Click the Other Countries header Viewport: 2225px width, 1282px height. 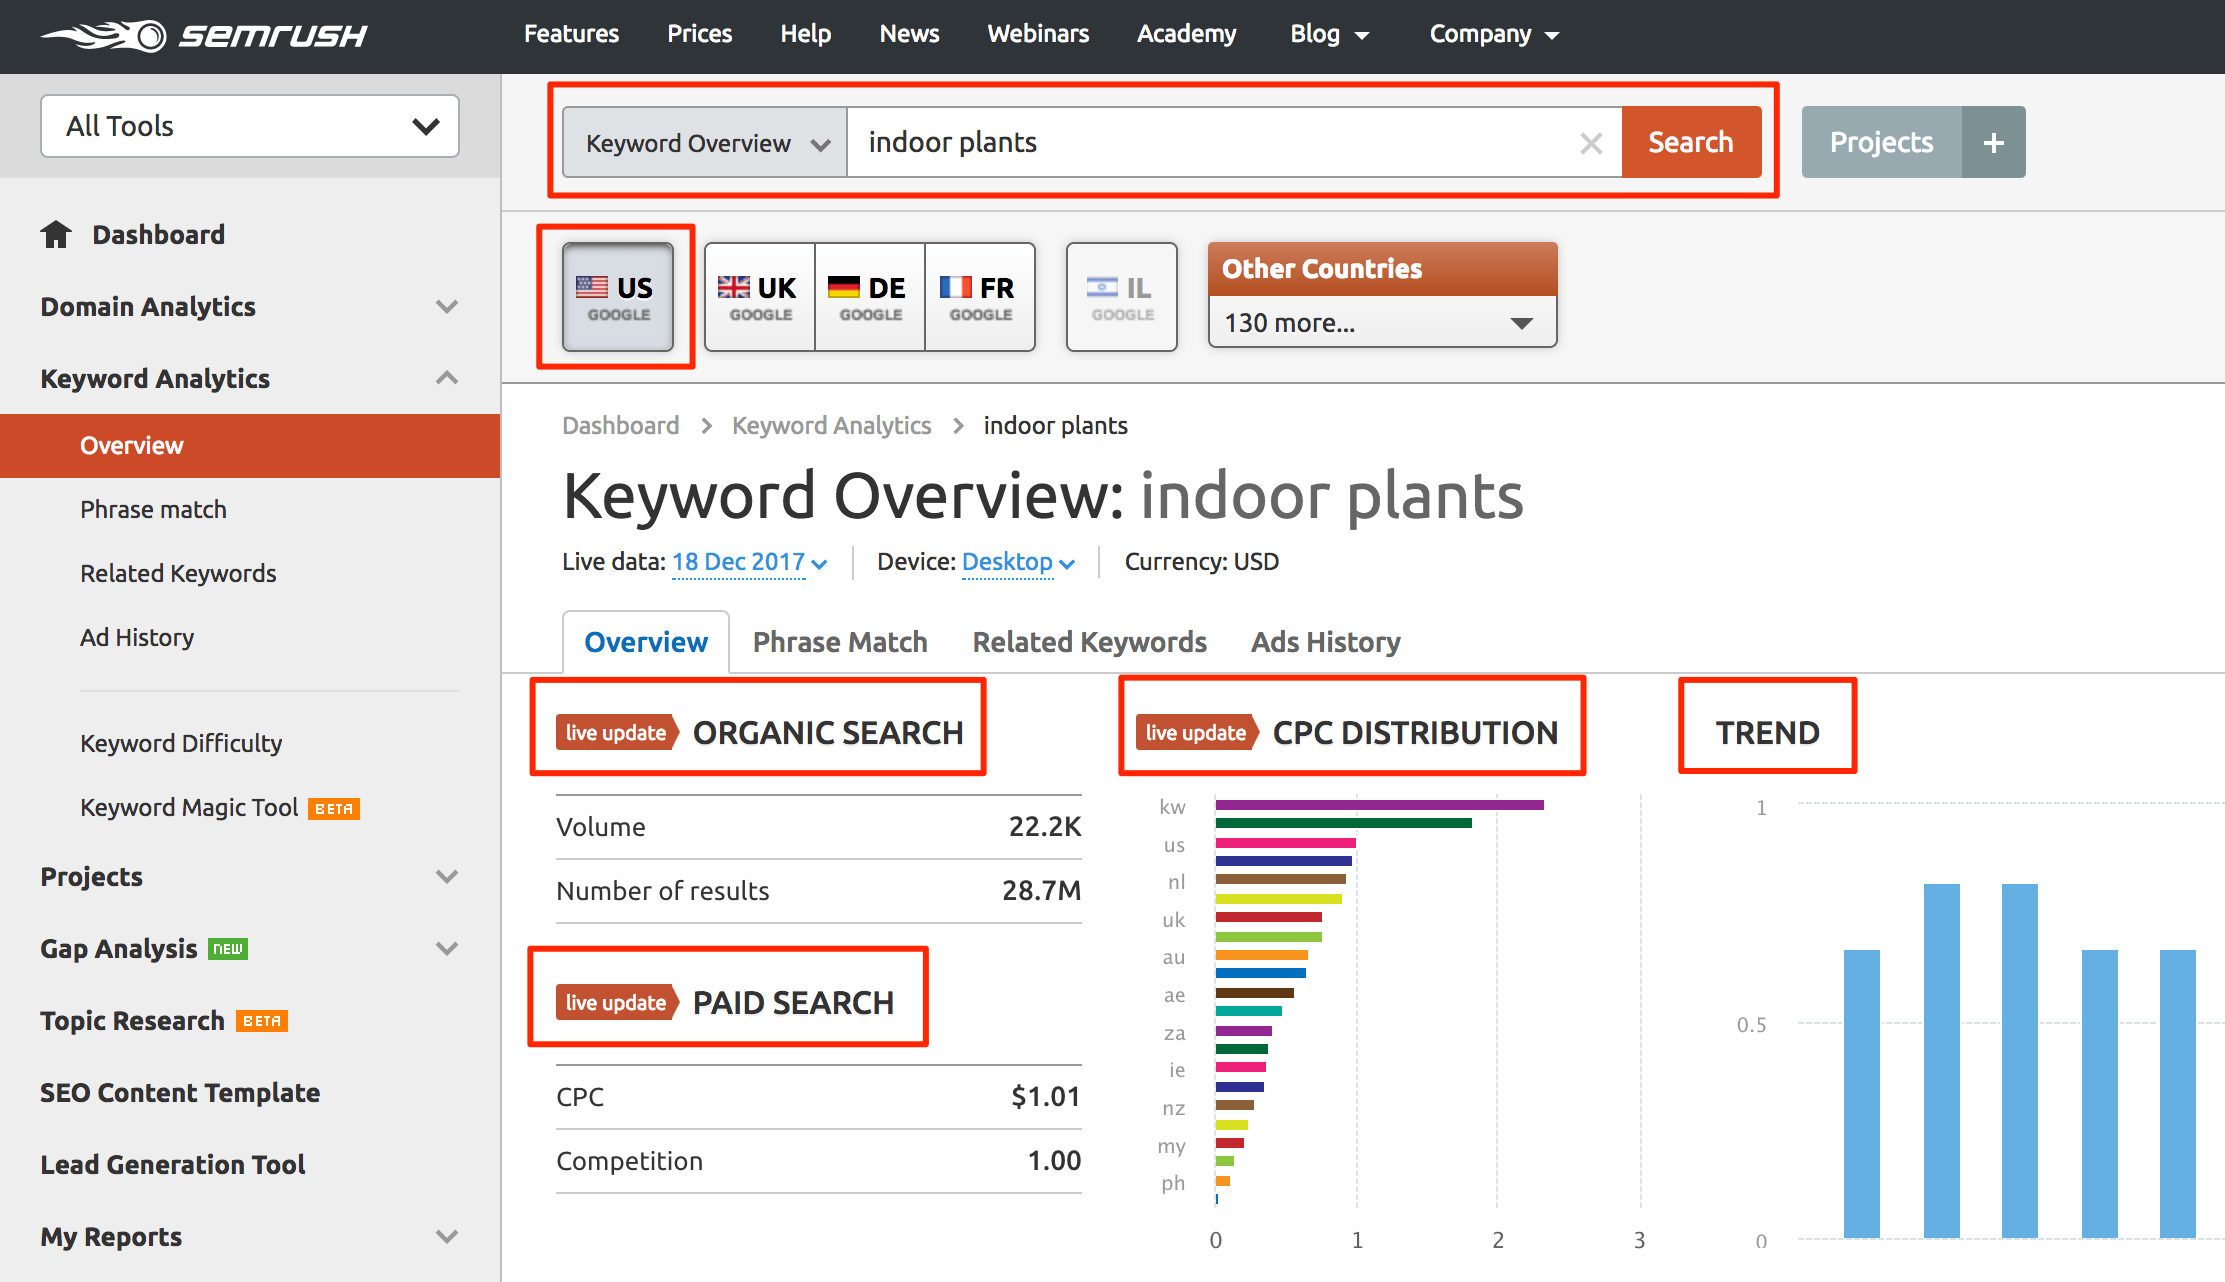pos(1382,269)
